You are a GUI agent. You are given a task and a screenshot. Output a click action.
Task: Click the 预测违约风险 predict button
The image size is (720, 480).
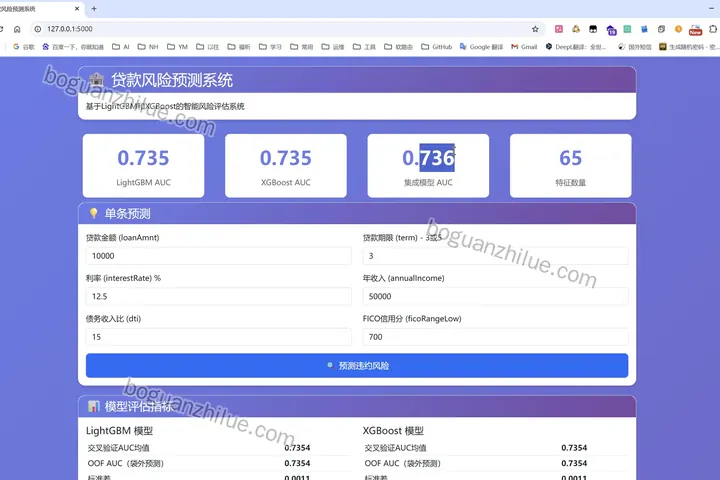pos(357,366)
